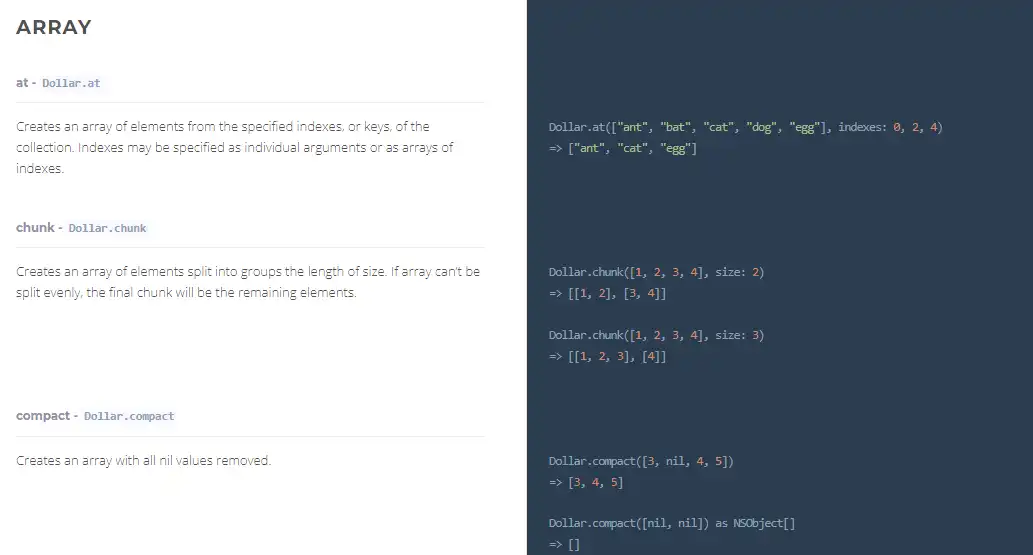Click the [[1, 2, 3], [4]] result
The width and height of the screenshot is (1033, 555).
(607, 356)
